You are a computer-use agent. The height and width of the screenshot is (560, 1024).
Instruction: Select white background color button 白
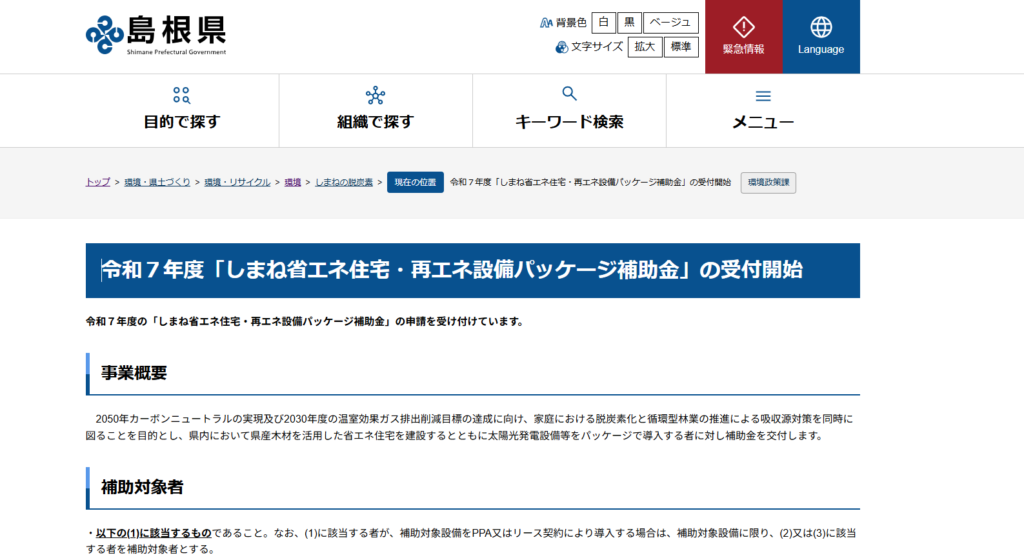click(x=603, y=23)
